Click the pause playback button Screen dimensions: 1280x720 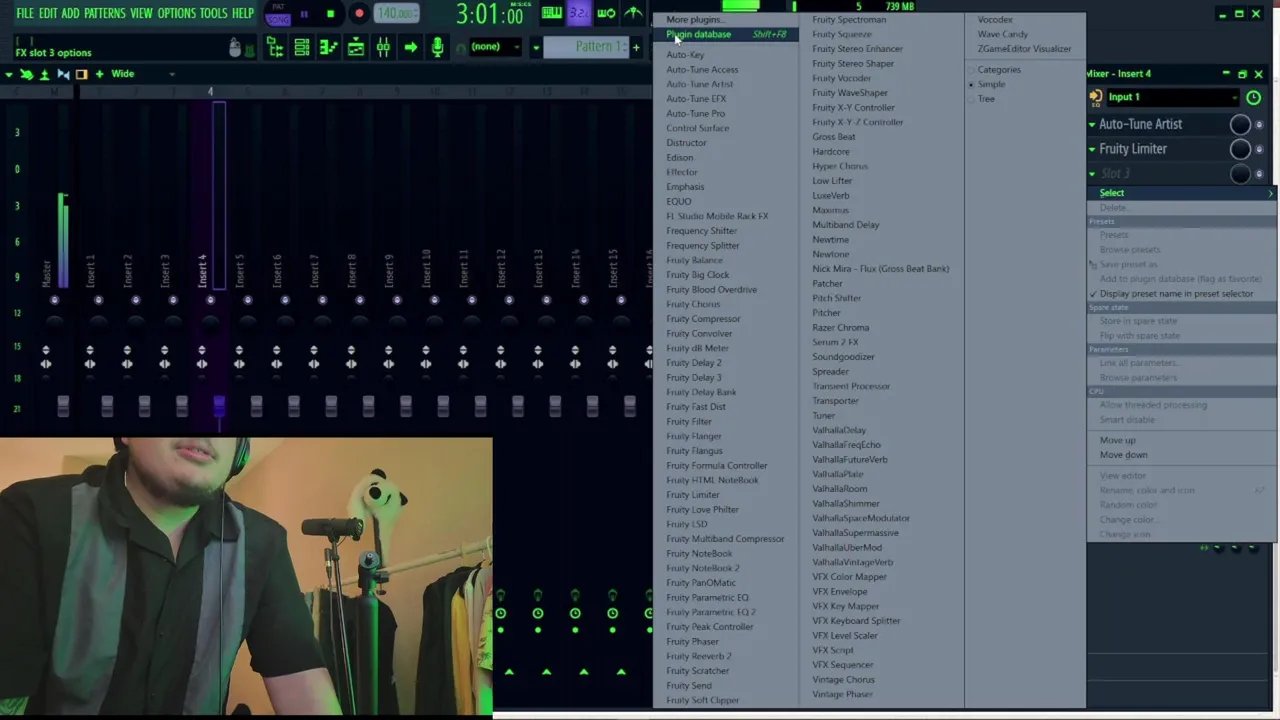(304, 14)
